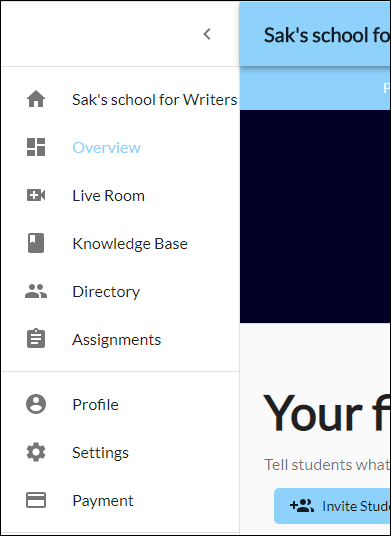This screenshot has width=391, height=536.
Task: Collapse the sidebar with the left chevron
Action: pyautogui.click(x=207, y=34)
